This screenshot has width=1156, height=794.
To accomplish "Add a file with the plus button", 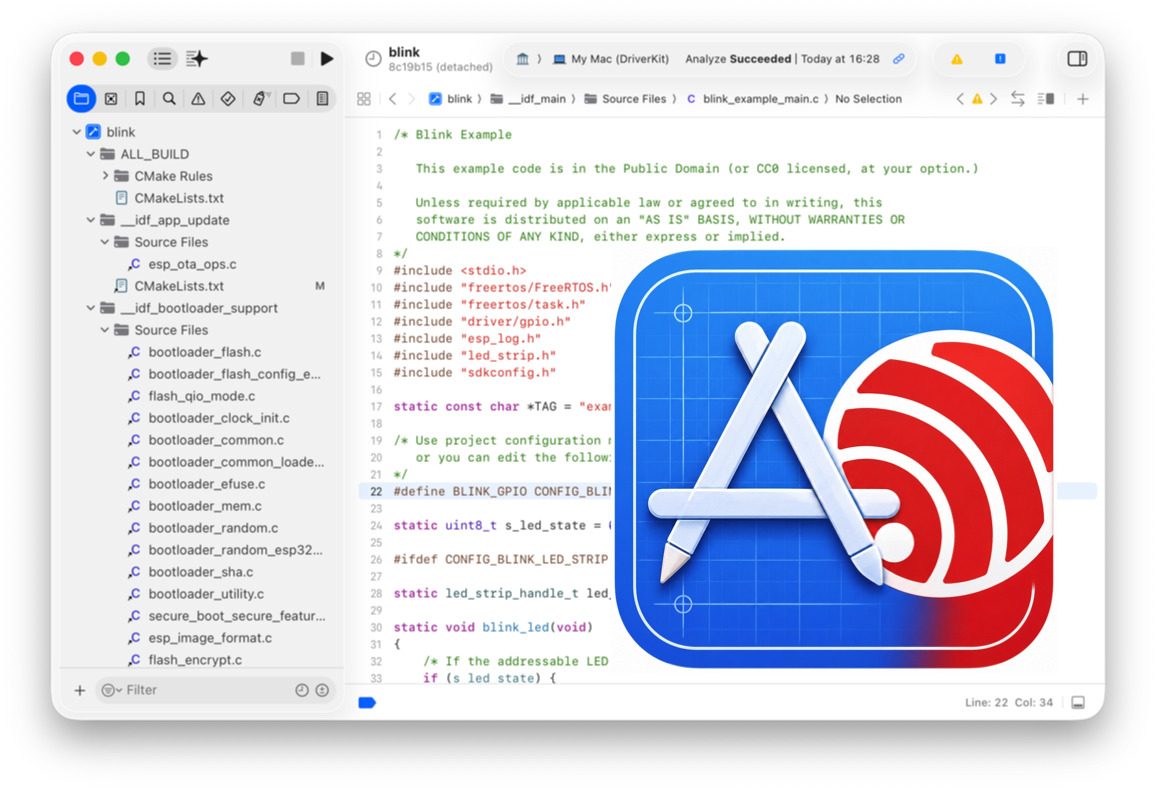I will pos(80,690).
